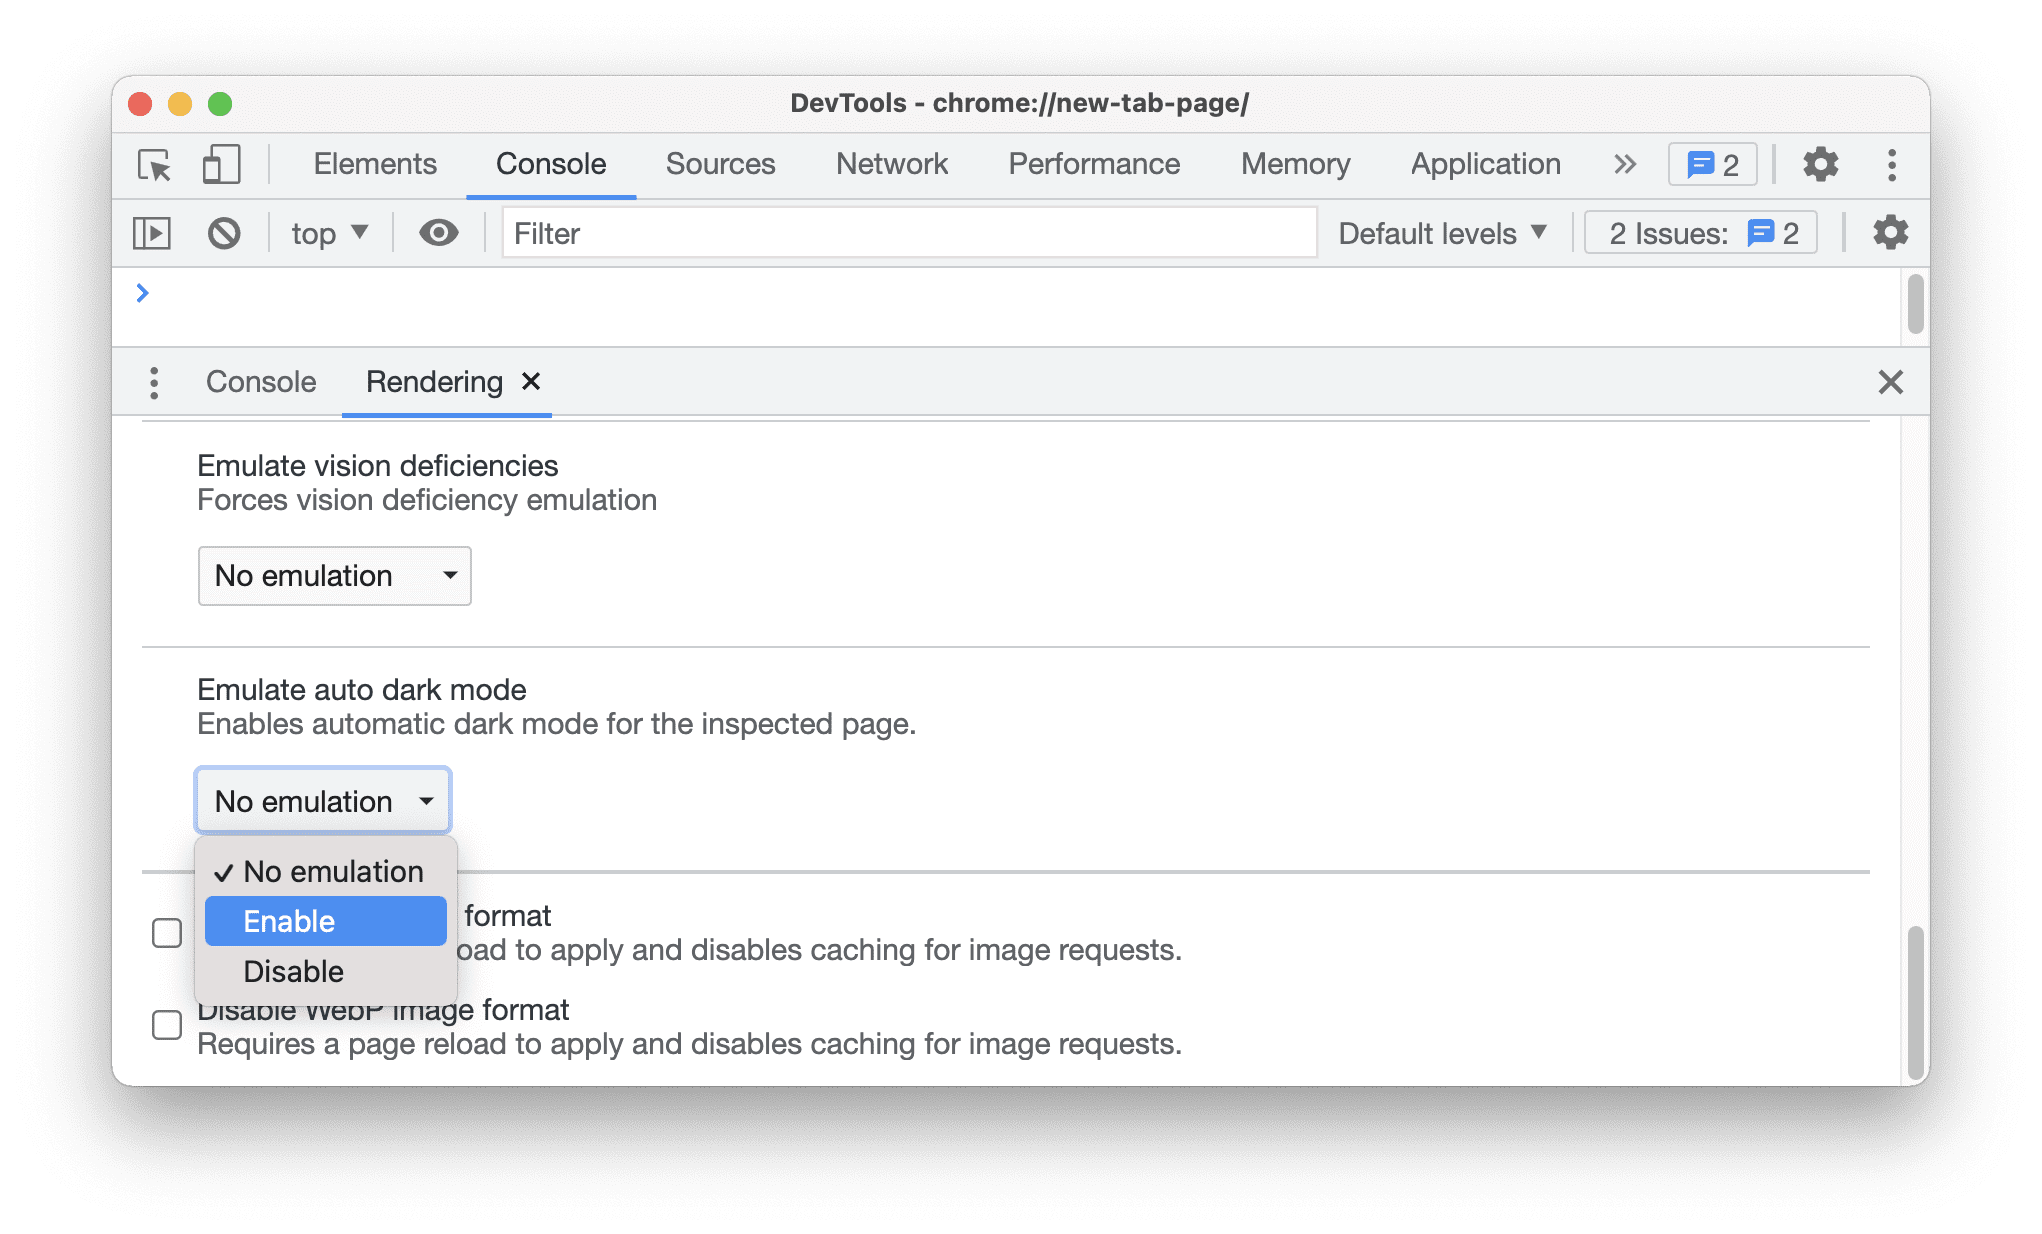Click the double-arrow expand panels icon
The image size is (2042, 1234).
pyautogui.click(x=1625, y=163)
